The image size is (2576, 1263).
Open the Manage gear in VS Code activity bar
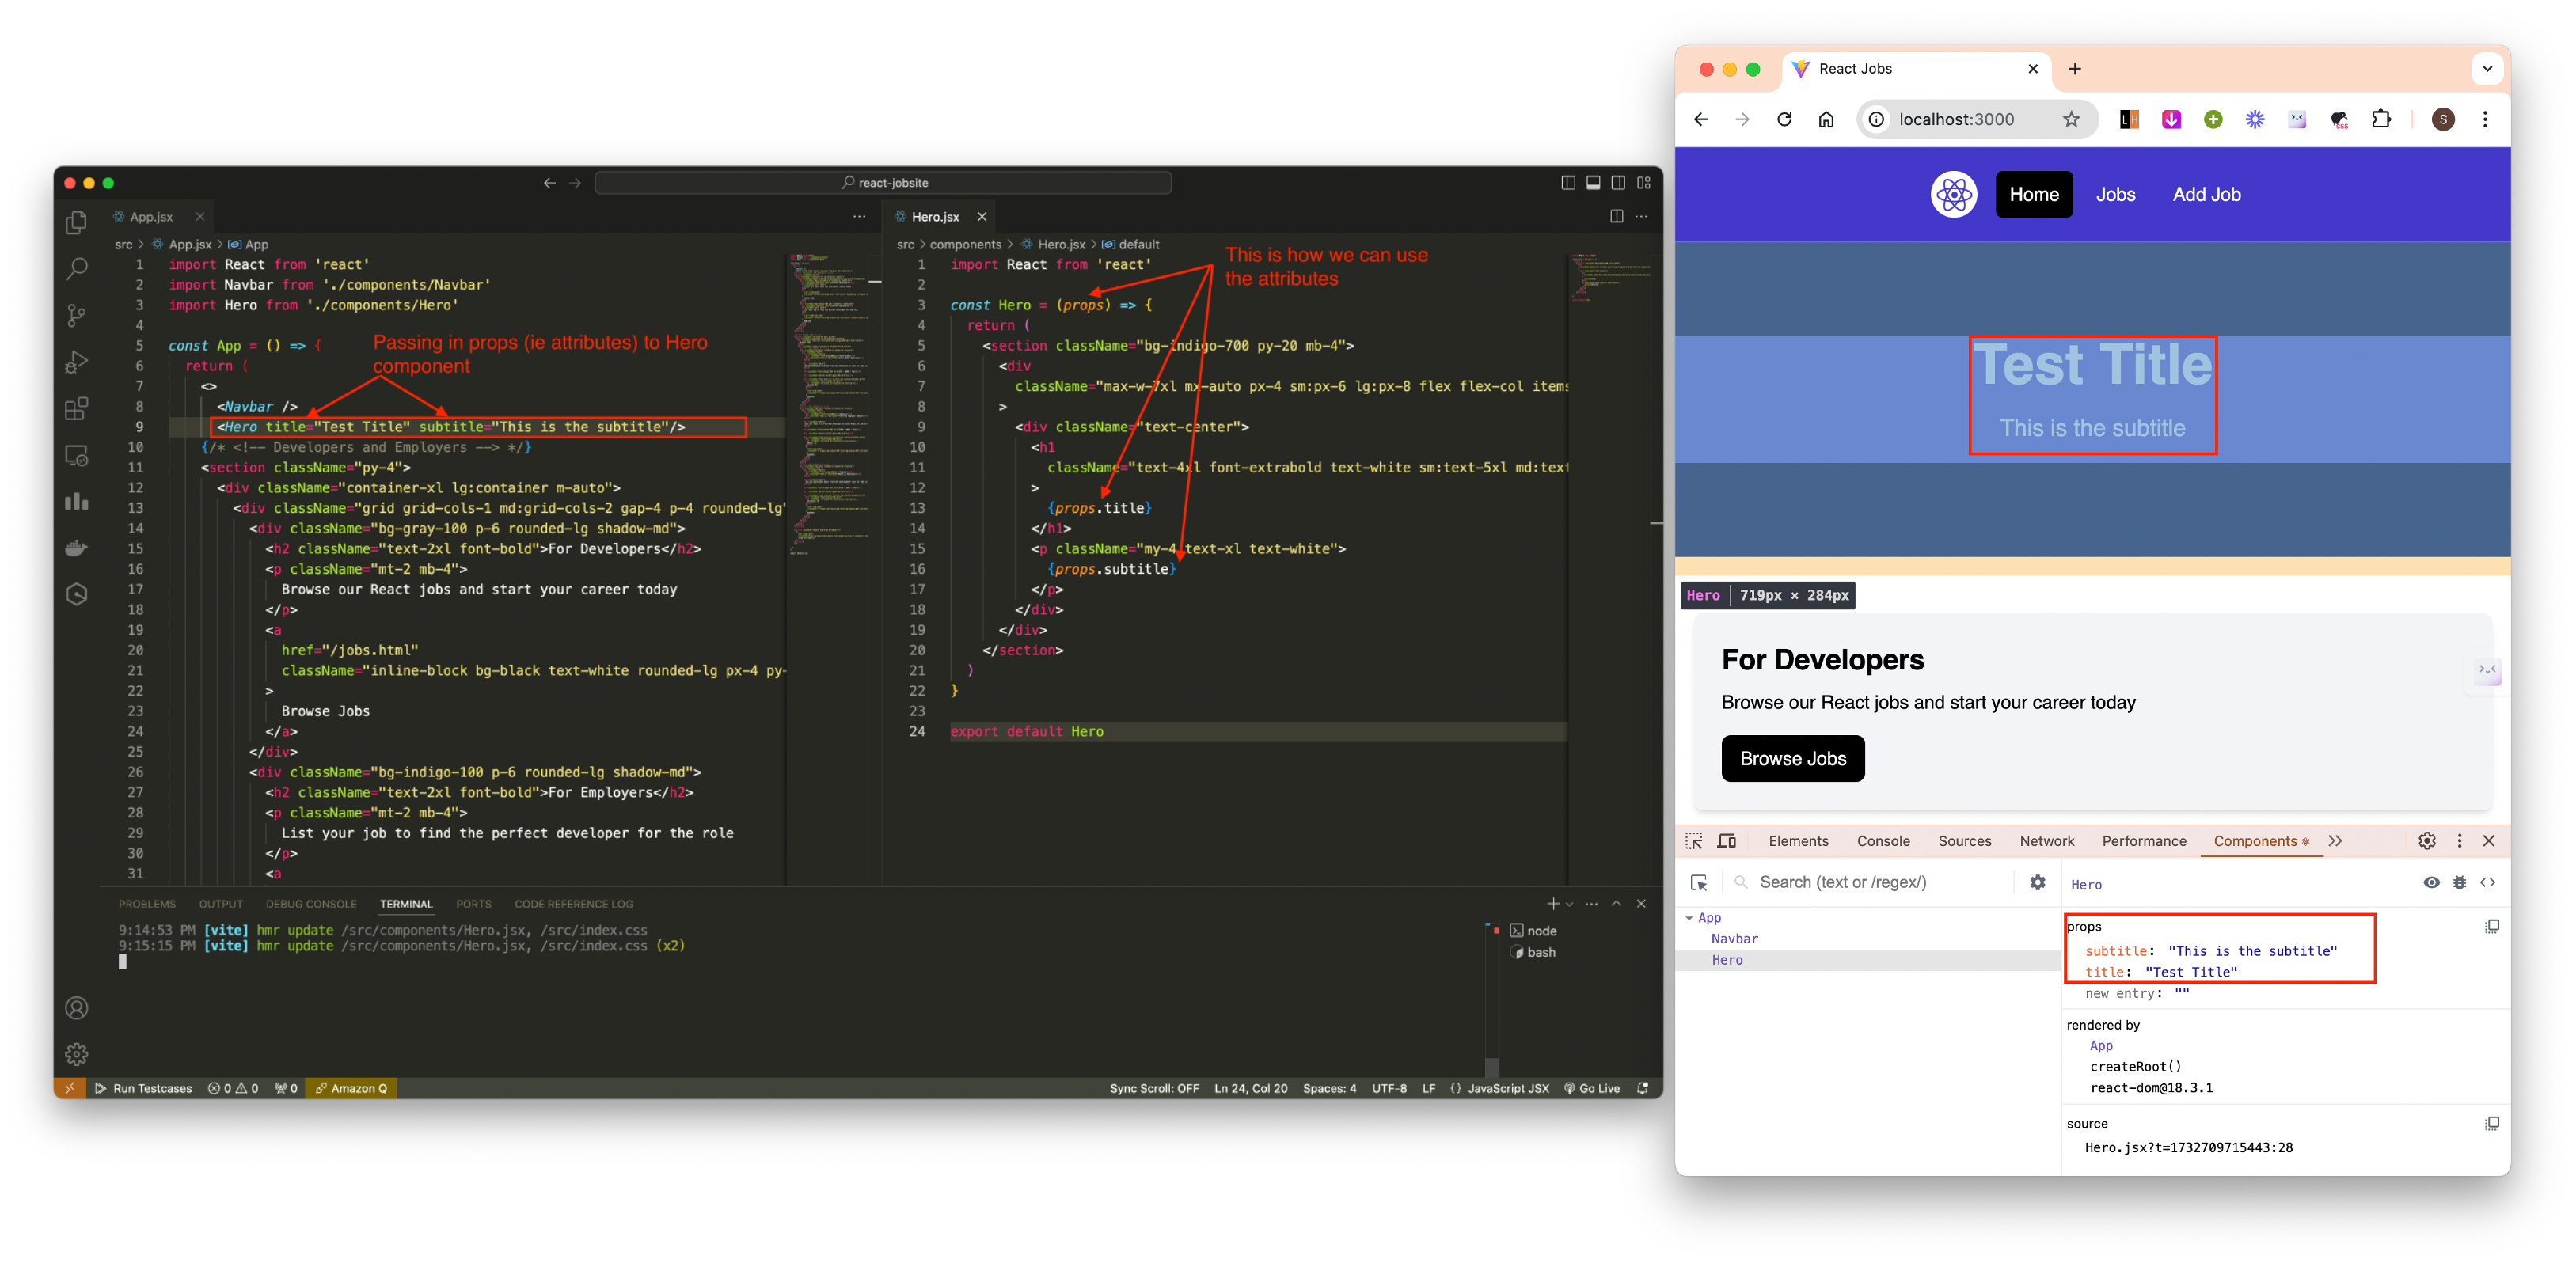(x=76, y=1054)
